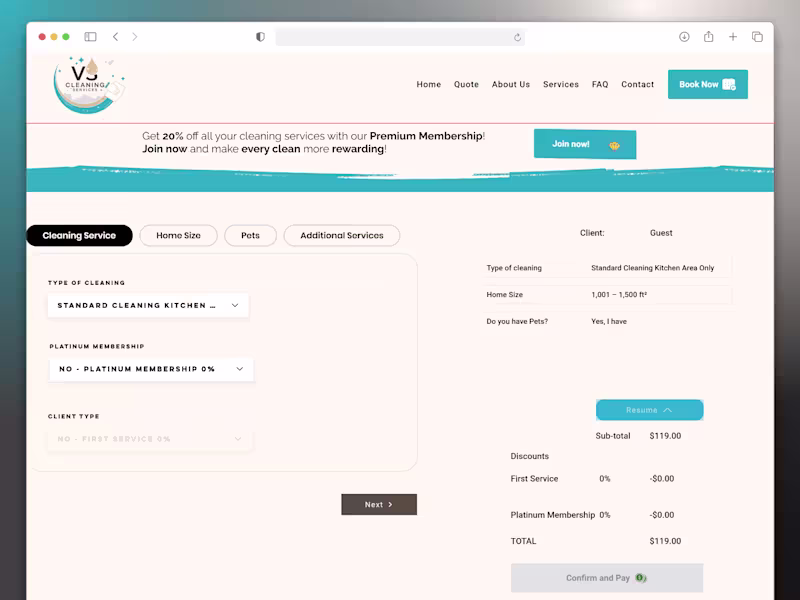Click the share icon in the browser toolbar
This screenshot has width=800, height=600.
tap(709, 36)
